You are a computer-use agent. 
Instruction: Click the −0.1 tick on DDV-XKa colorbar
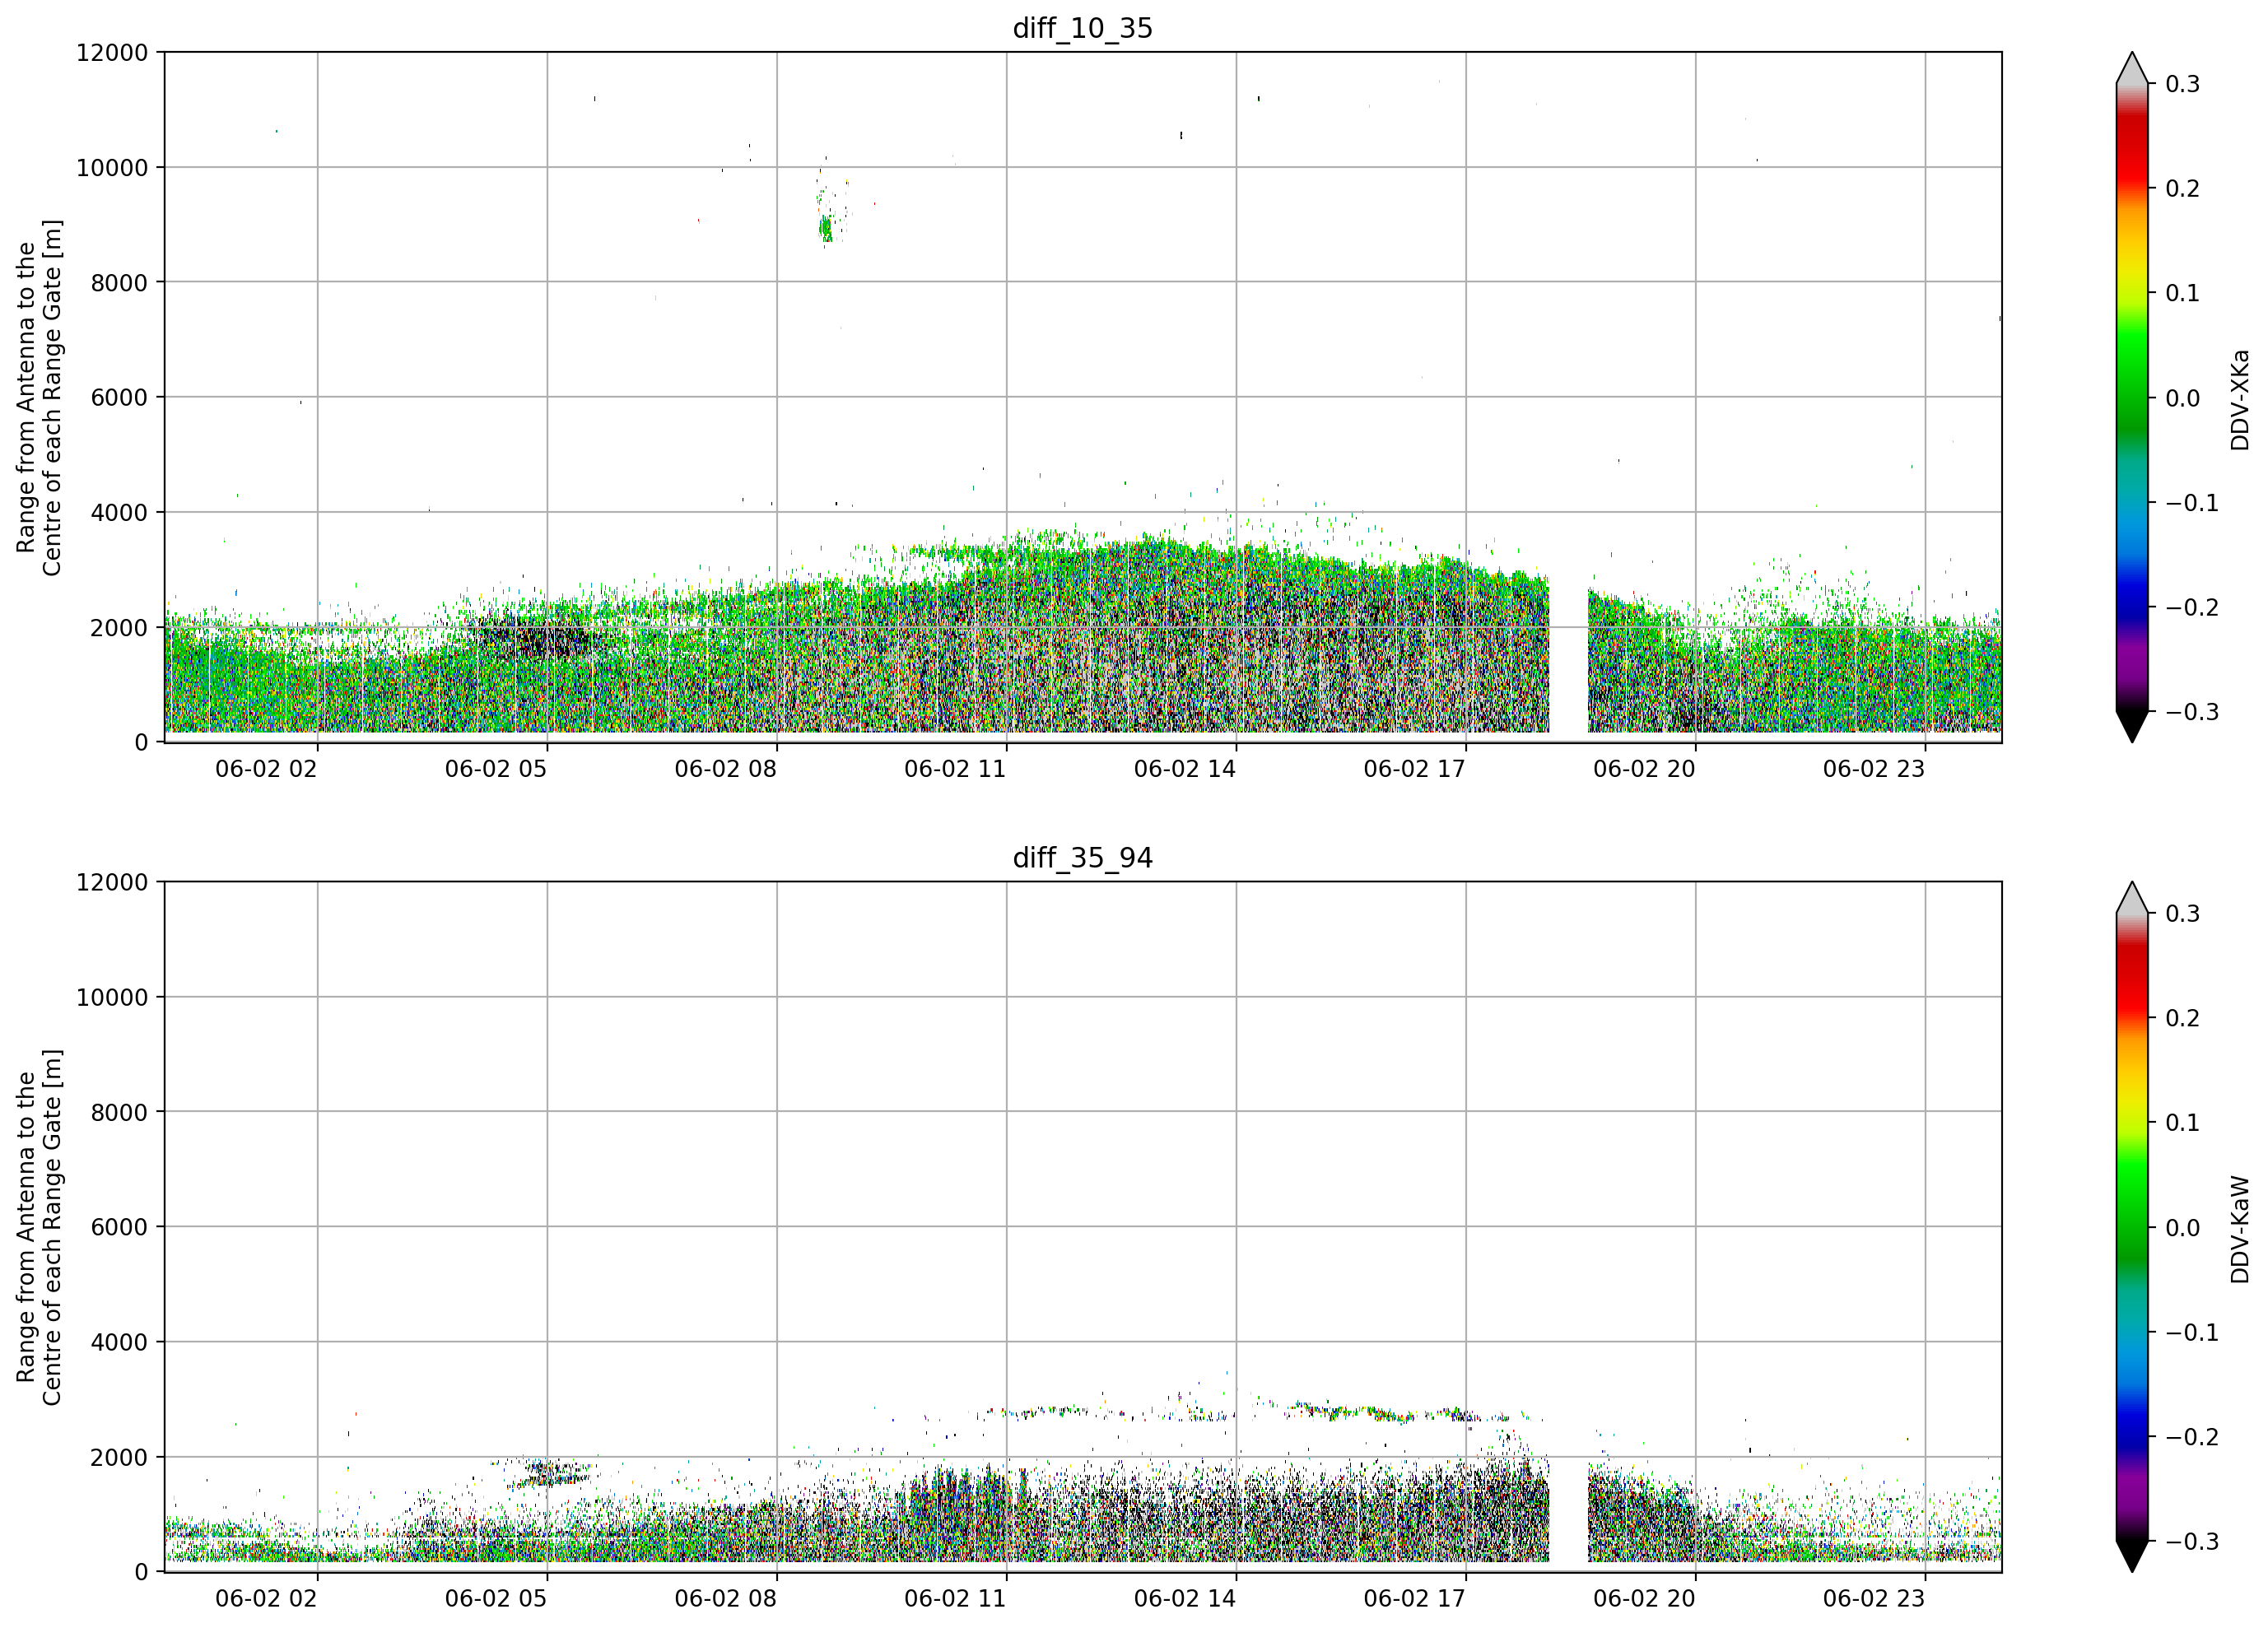[2192, 502]
